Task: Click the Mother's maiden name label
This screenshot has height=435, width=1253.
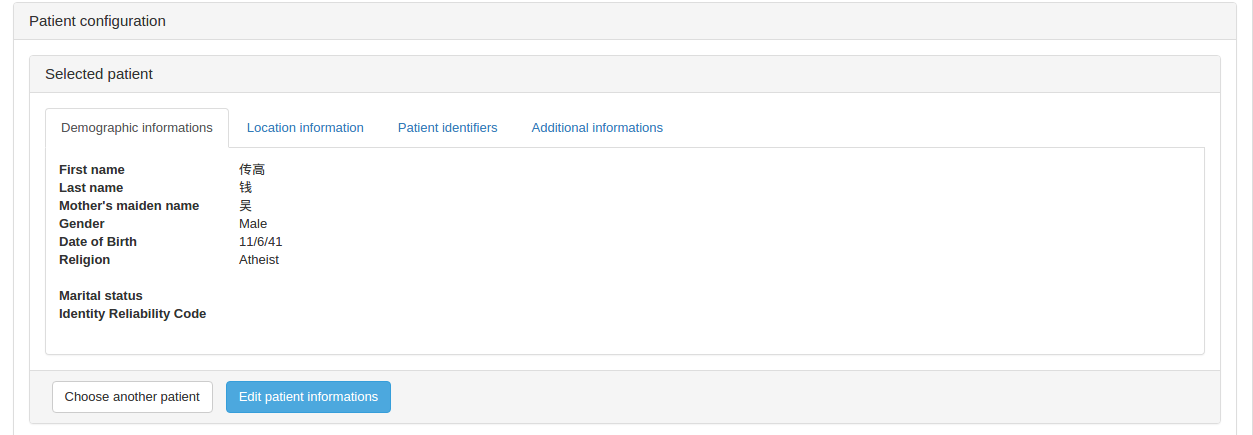Action: (x=129, y=206)
